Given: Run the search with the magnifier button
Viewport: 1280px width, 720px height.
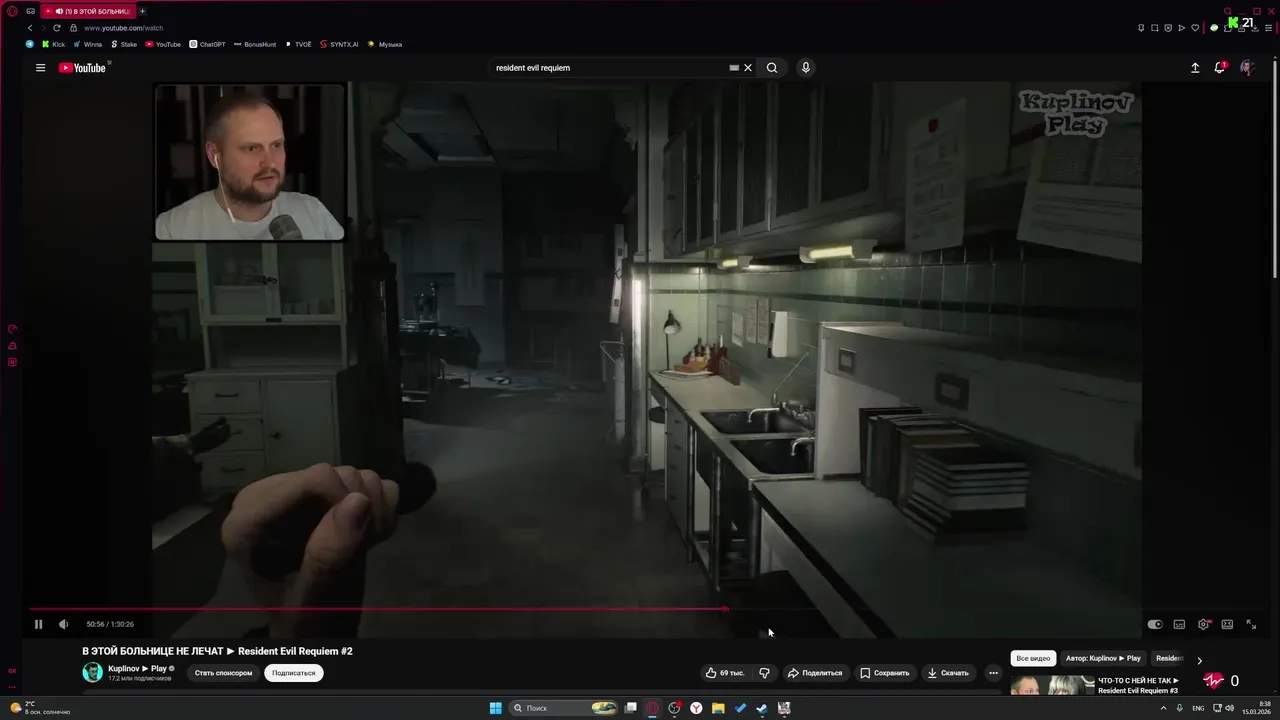Looking at the screenshot, I should (772, 68).
